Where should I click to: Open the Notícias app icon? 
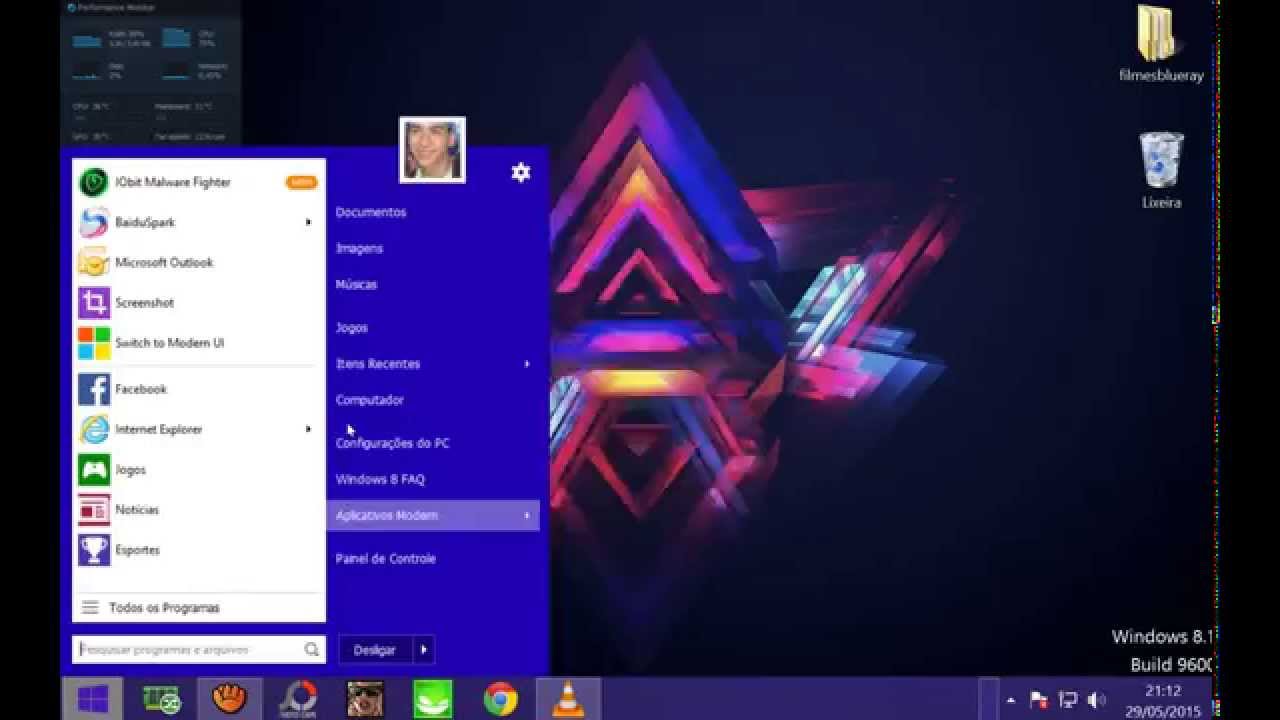point(94,509)
